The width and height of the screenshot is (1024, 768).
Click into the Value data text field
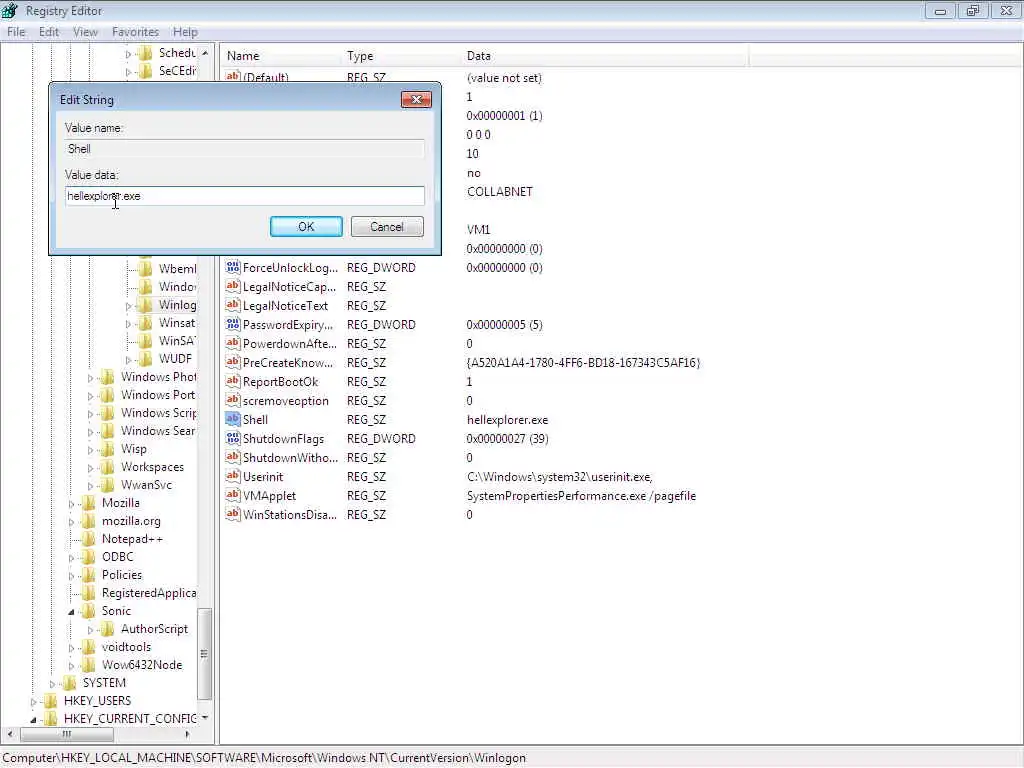(245, 196)
